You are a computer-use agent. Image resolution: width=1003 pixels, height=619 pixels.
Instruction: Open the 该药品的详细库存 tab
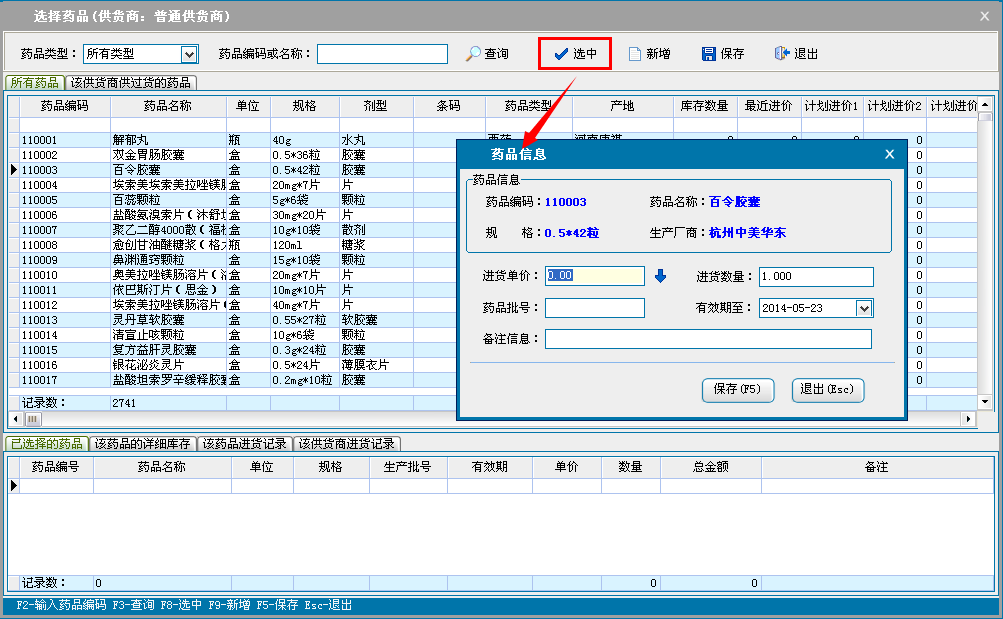[142, 444]
